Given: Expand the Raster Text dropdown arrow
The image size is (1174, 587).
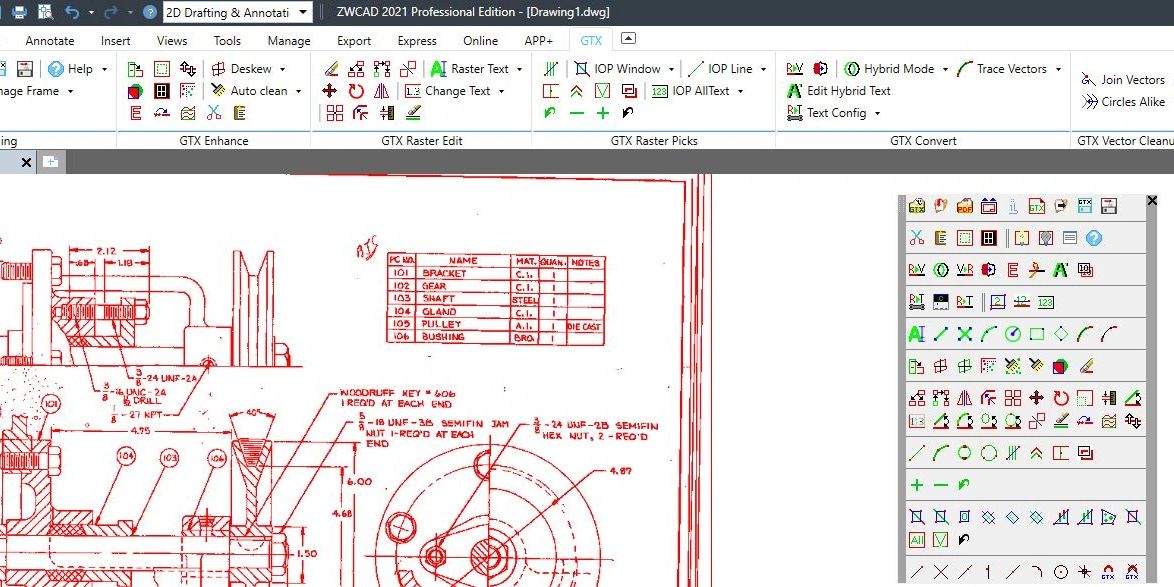Looking at the screenshot, I should click(520, 70).
